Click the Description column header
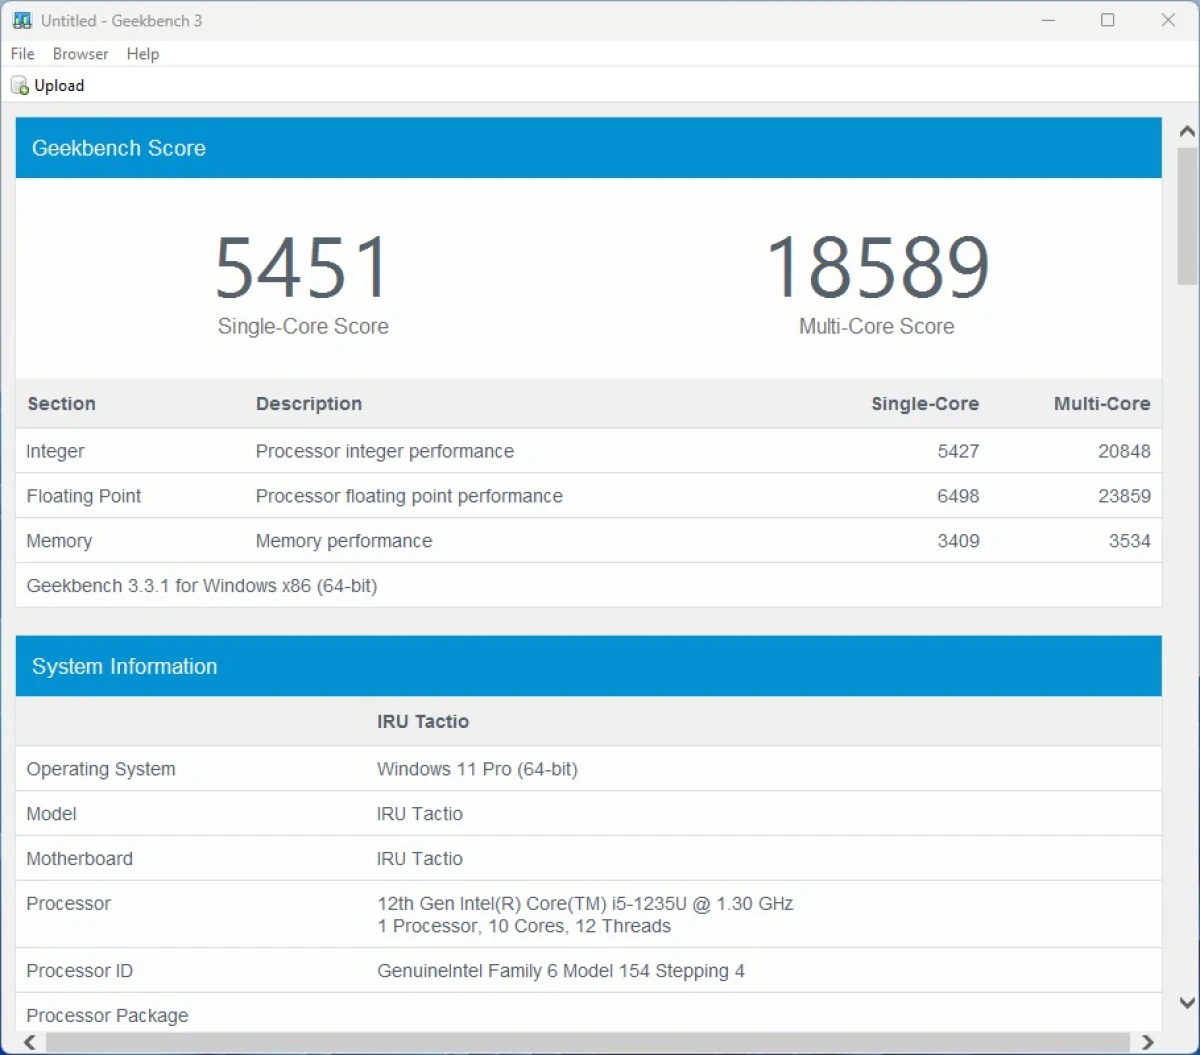This screenshot has height=1055, width=1200. (x=309, y=404)
